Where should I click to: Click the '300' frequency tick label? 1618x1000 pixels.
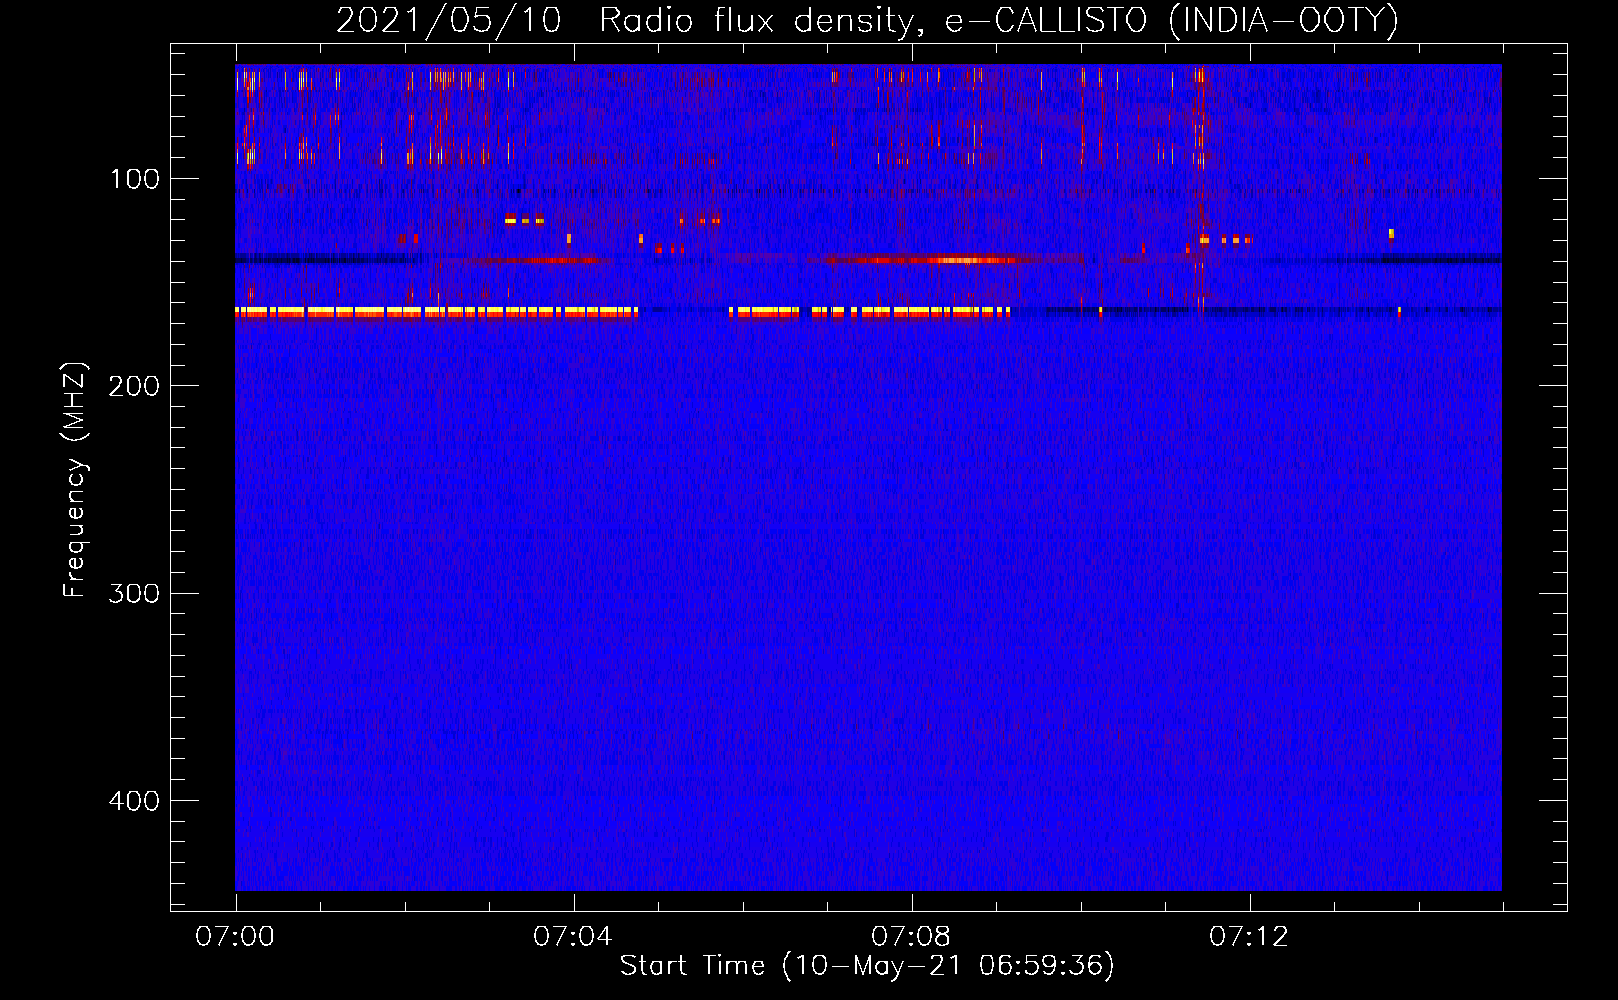135,594
